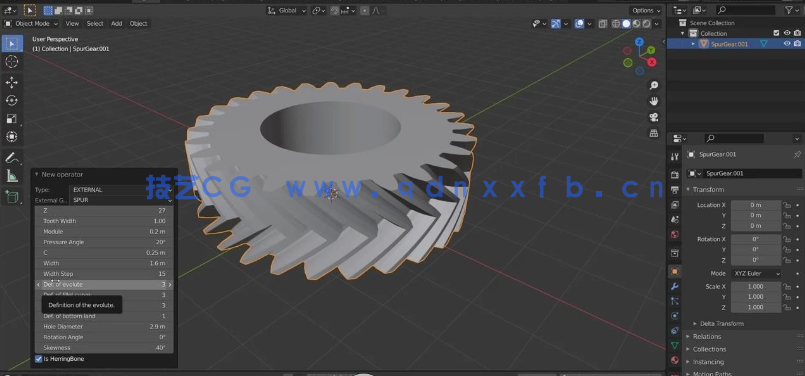Open the Object Data green triangle tab
The width and height of the screenshot is (805, 376).
(675, 345)
